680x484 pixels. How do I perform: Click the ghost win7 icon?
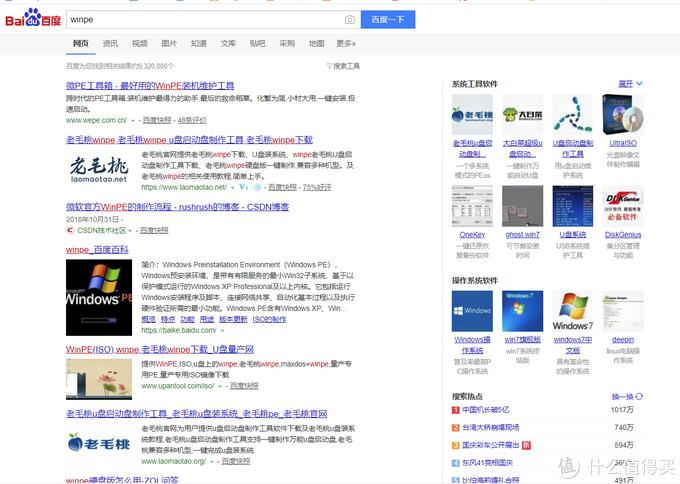pos(523,206)
